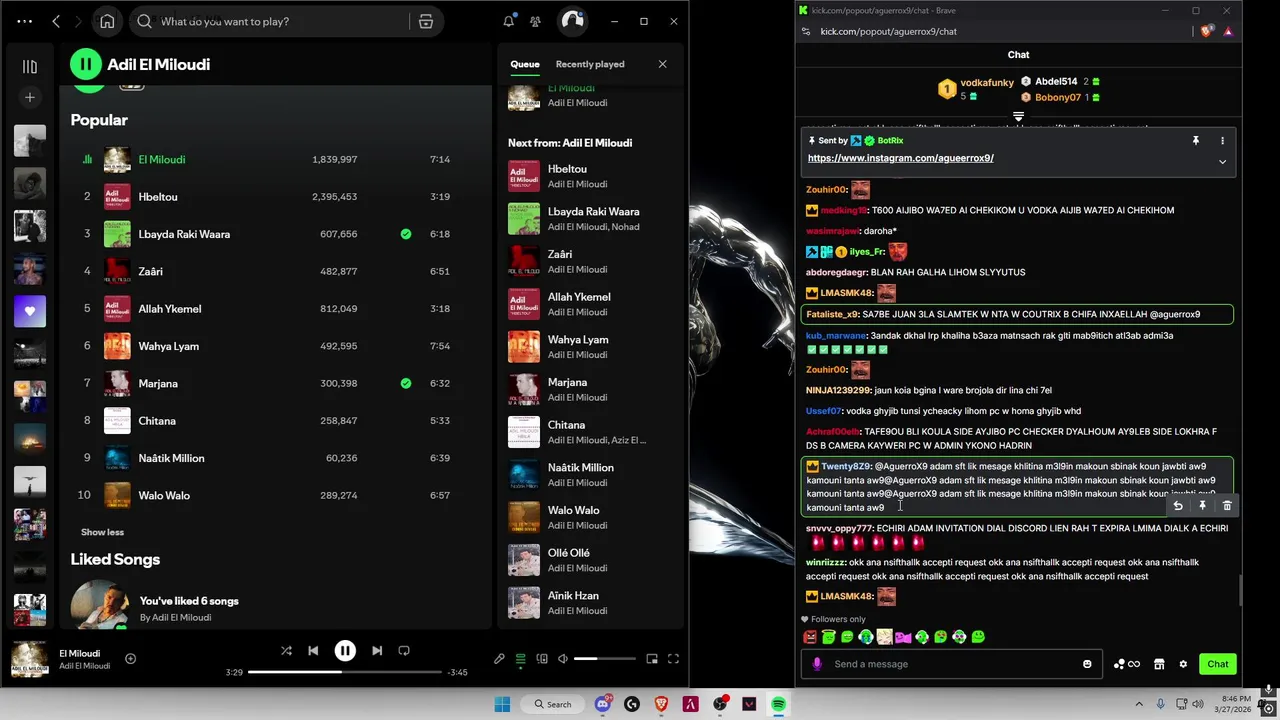The image size is (1280, 720).
Task: Open Spotify's three-dot app menu
Action: coord(25,21)
